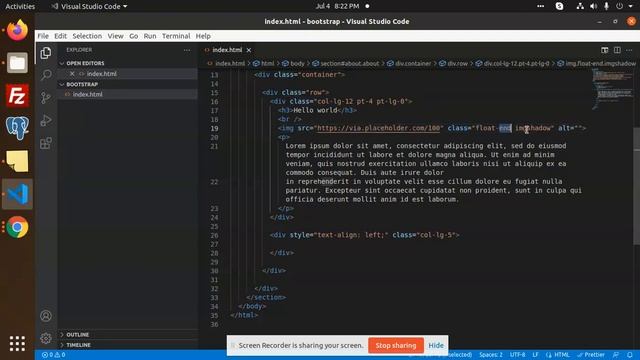The image size is (640, 360).
Task: Click line number 26 in gutter
Action: pyautogui.click(x=214, y=236)
